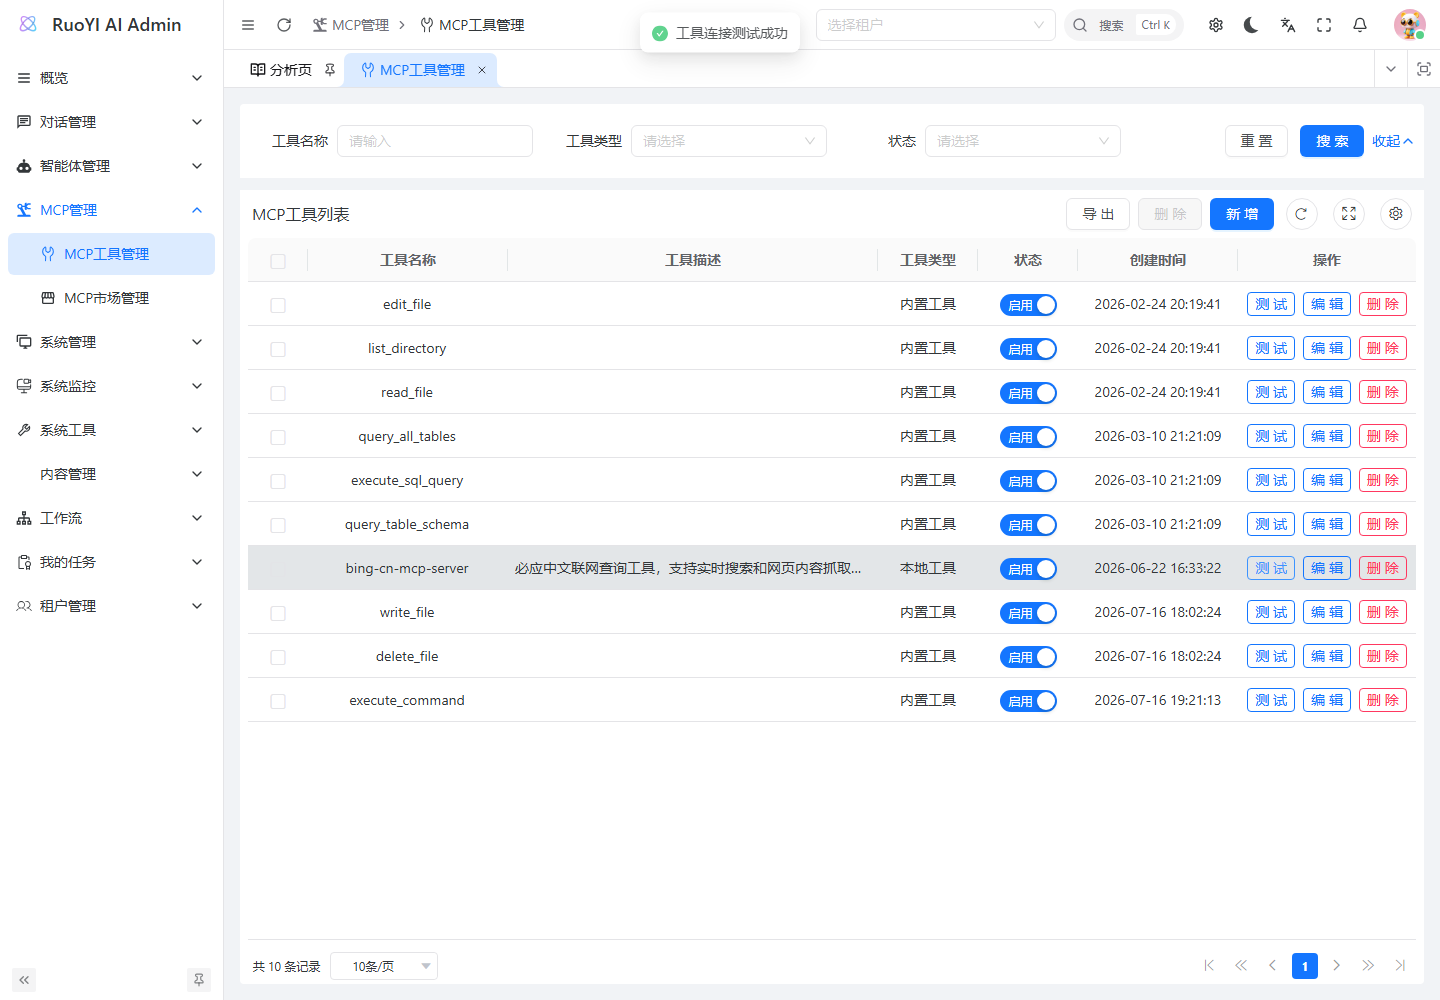Refresh the MCP工具列表 table
1440x1000 pixels.
click(1301, 214)
